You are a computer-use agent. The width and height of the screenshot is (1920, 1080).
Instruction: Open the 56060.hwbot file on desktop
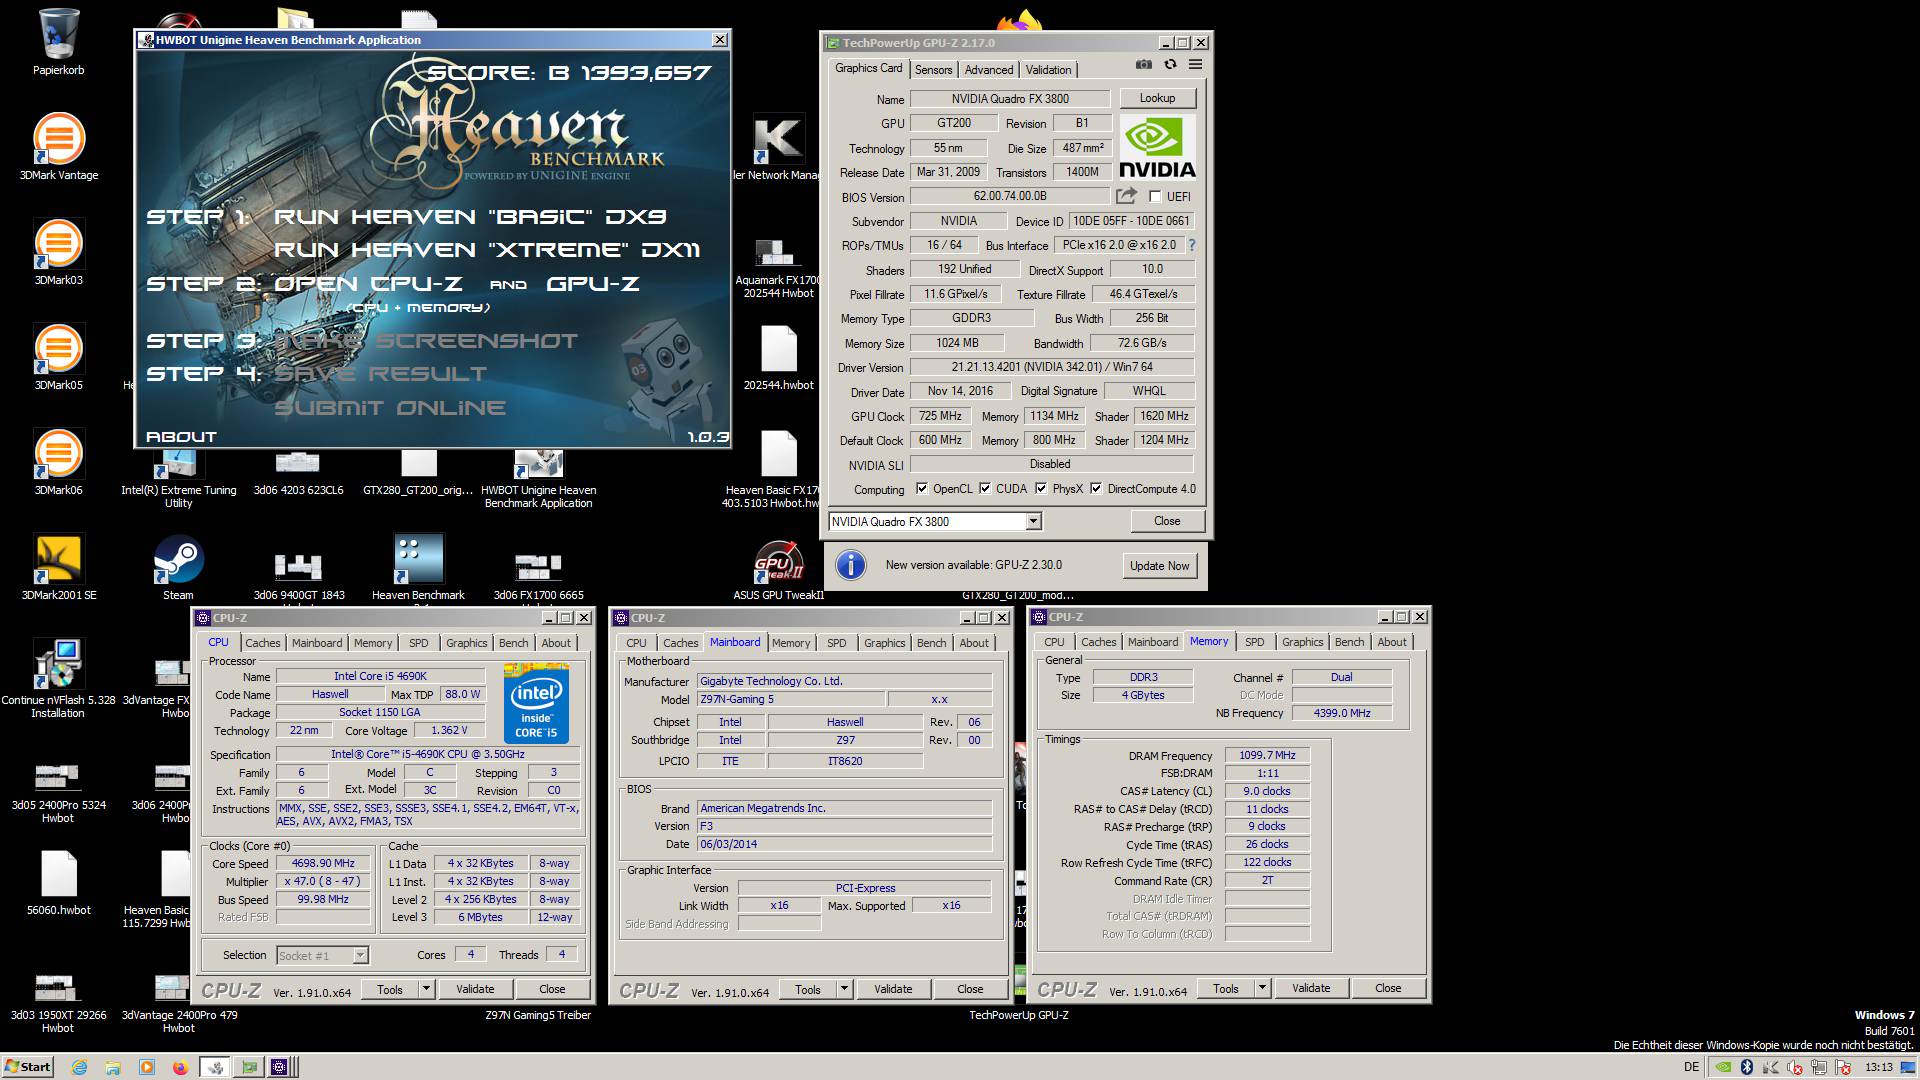click(58, 883)
